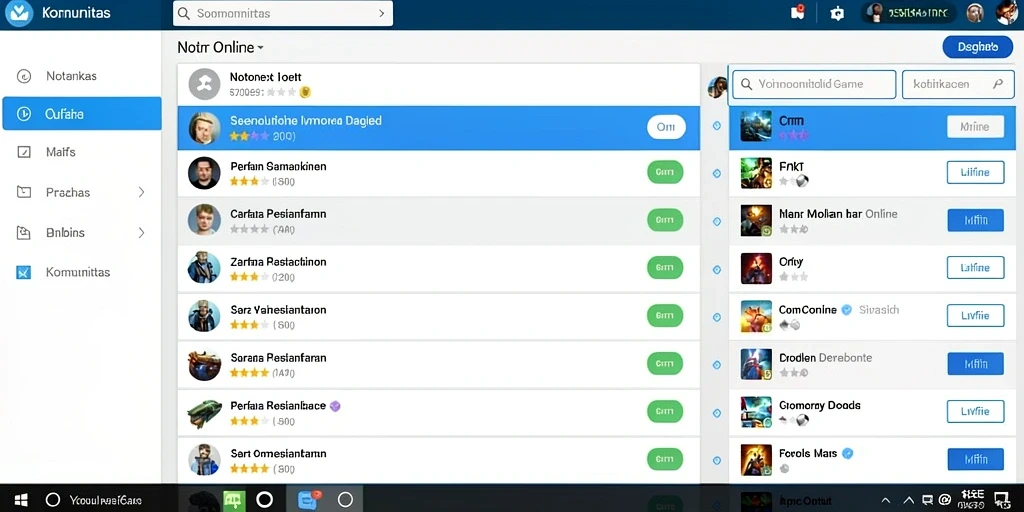Toggle green button on Perfaia Resianlbace row
The height and width of the screenshot is (512, 1024).
[665, 411]
